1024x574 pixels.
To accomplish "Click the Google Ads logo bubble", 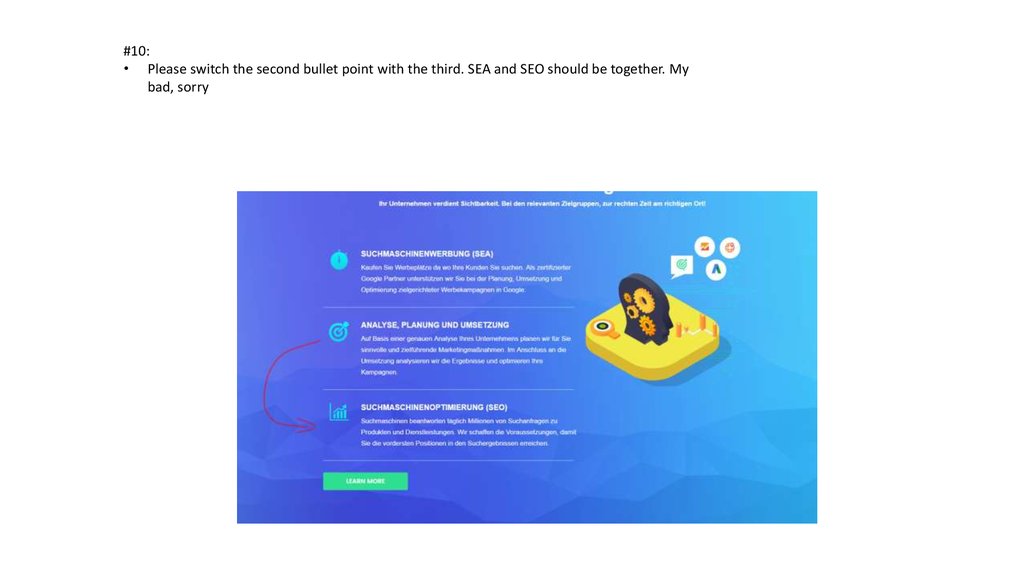I will click(716, 269).
